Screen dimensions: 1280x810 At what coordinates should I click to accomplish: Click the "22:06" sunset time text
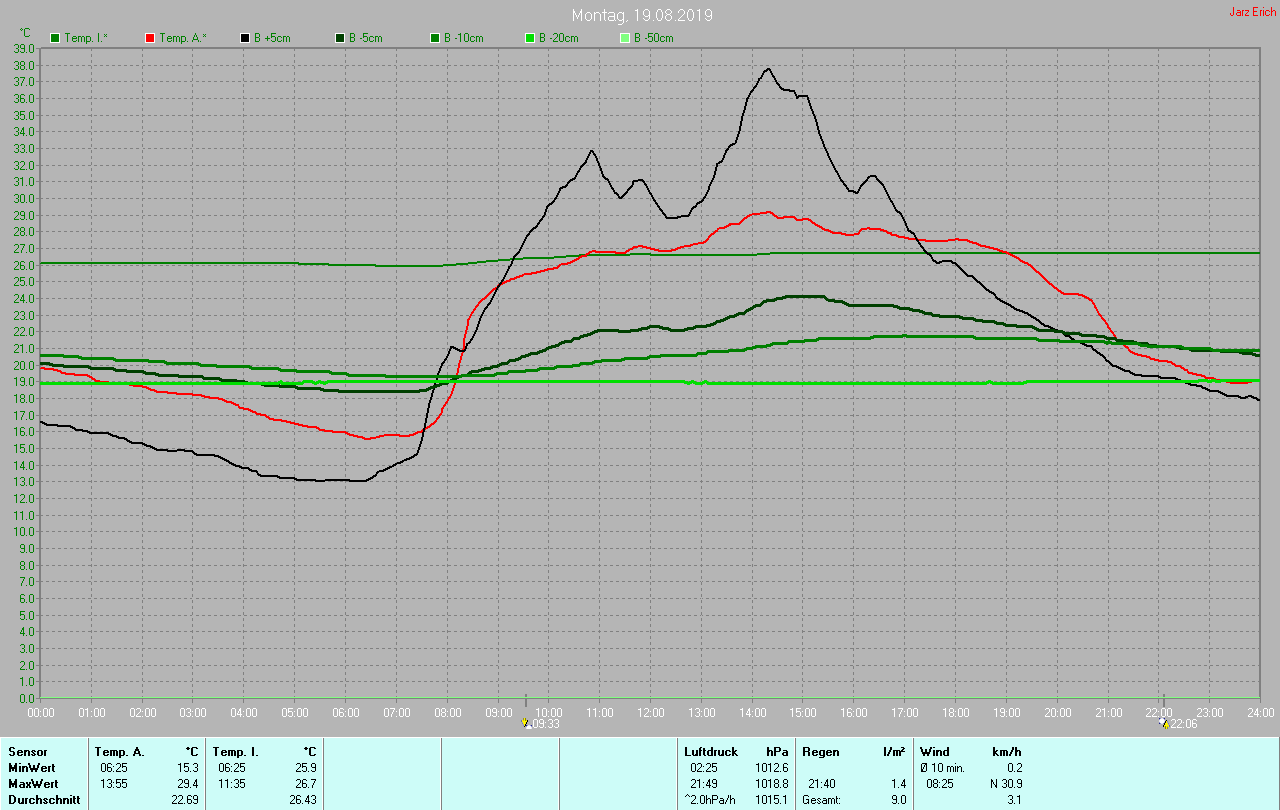click(1184, 724)
